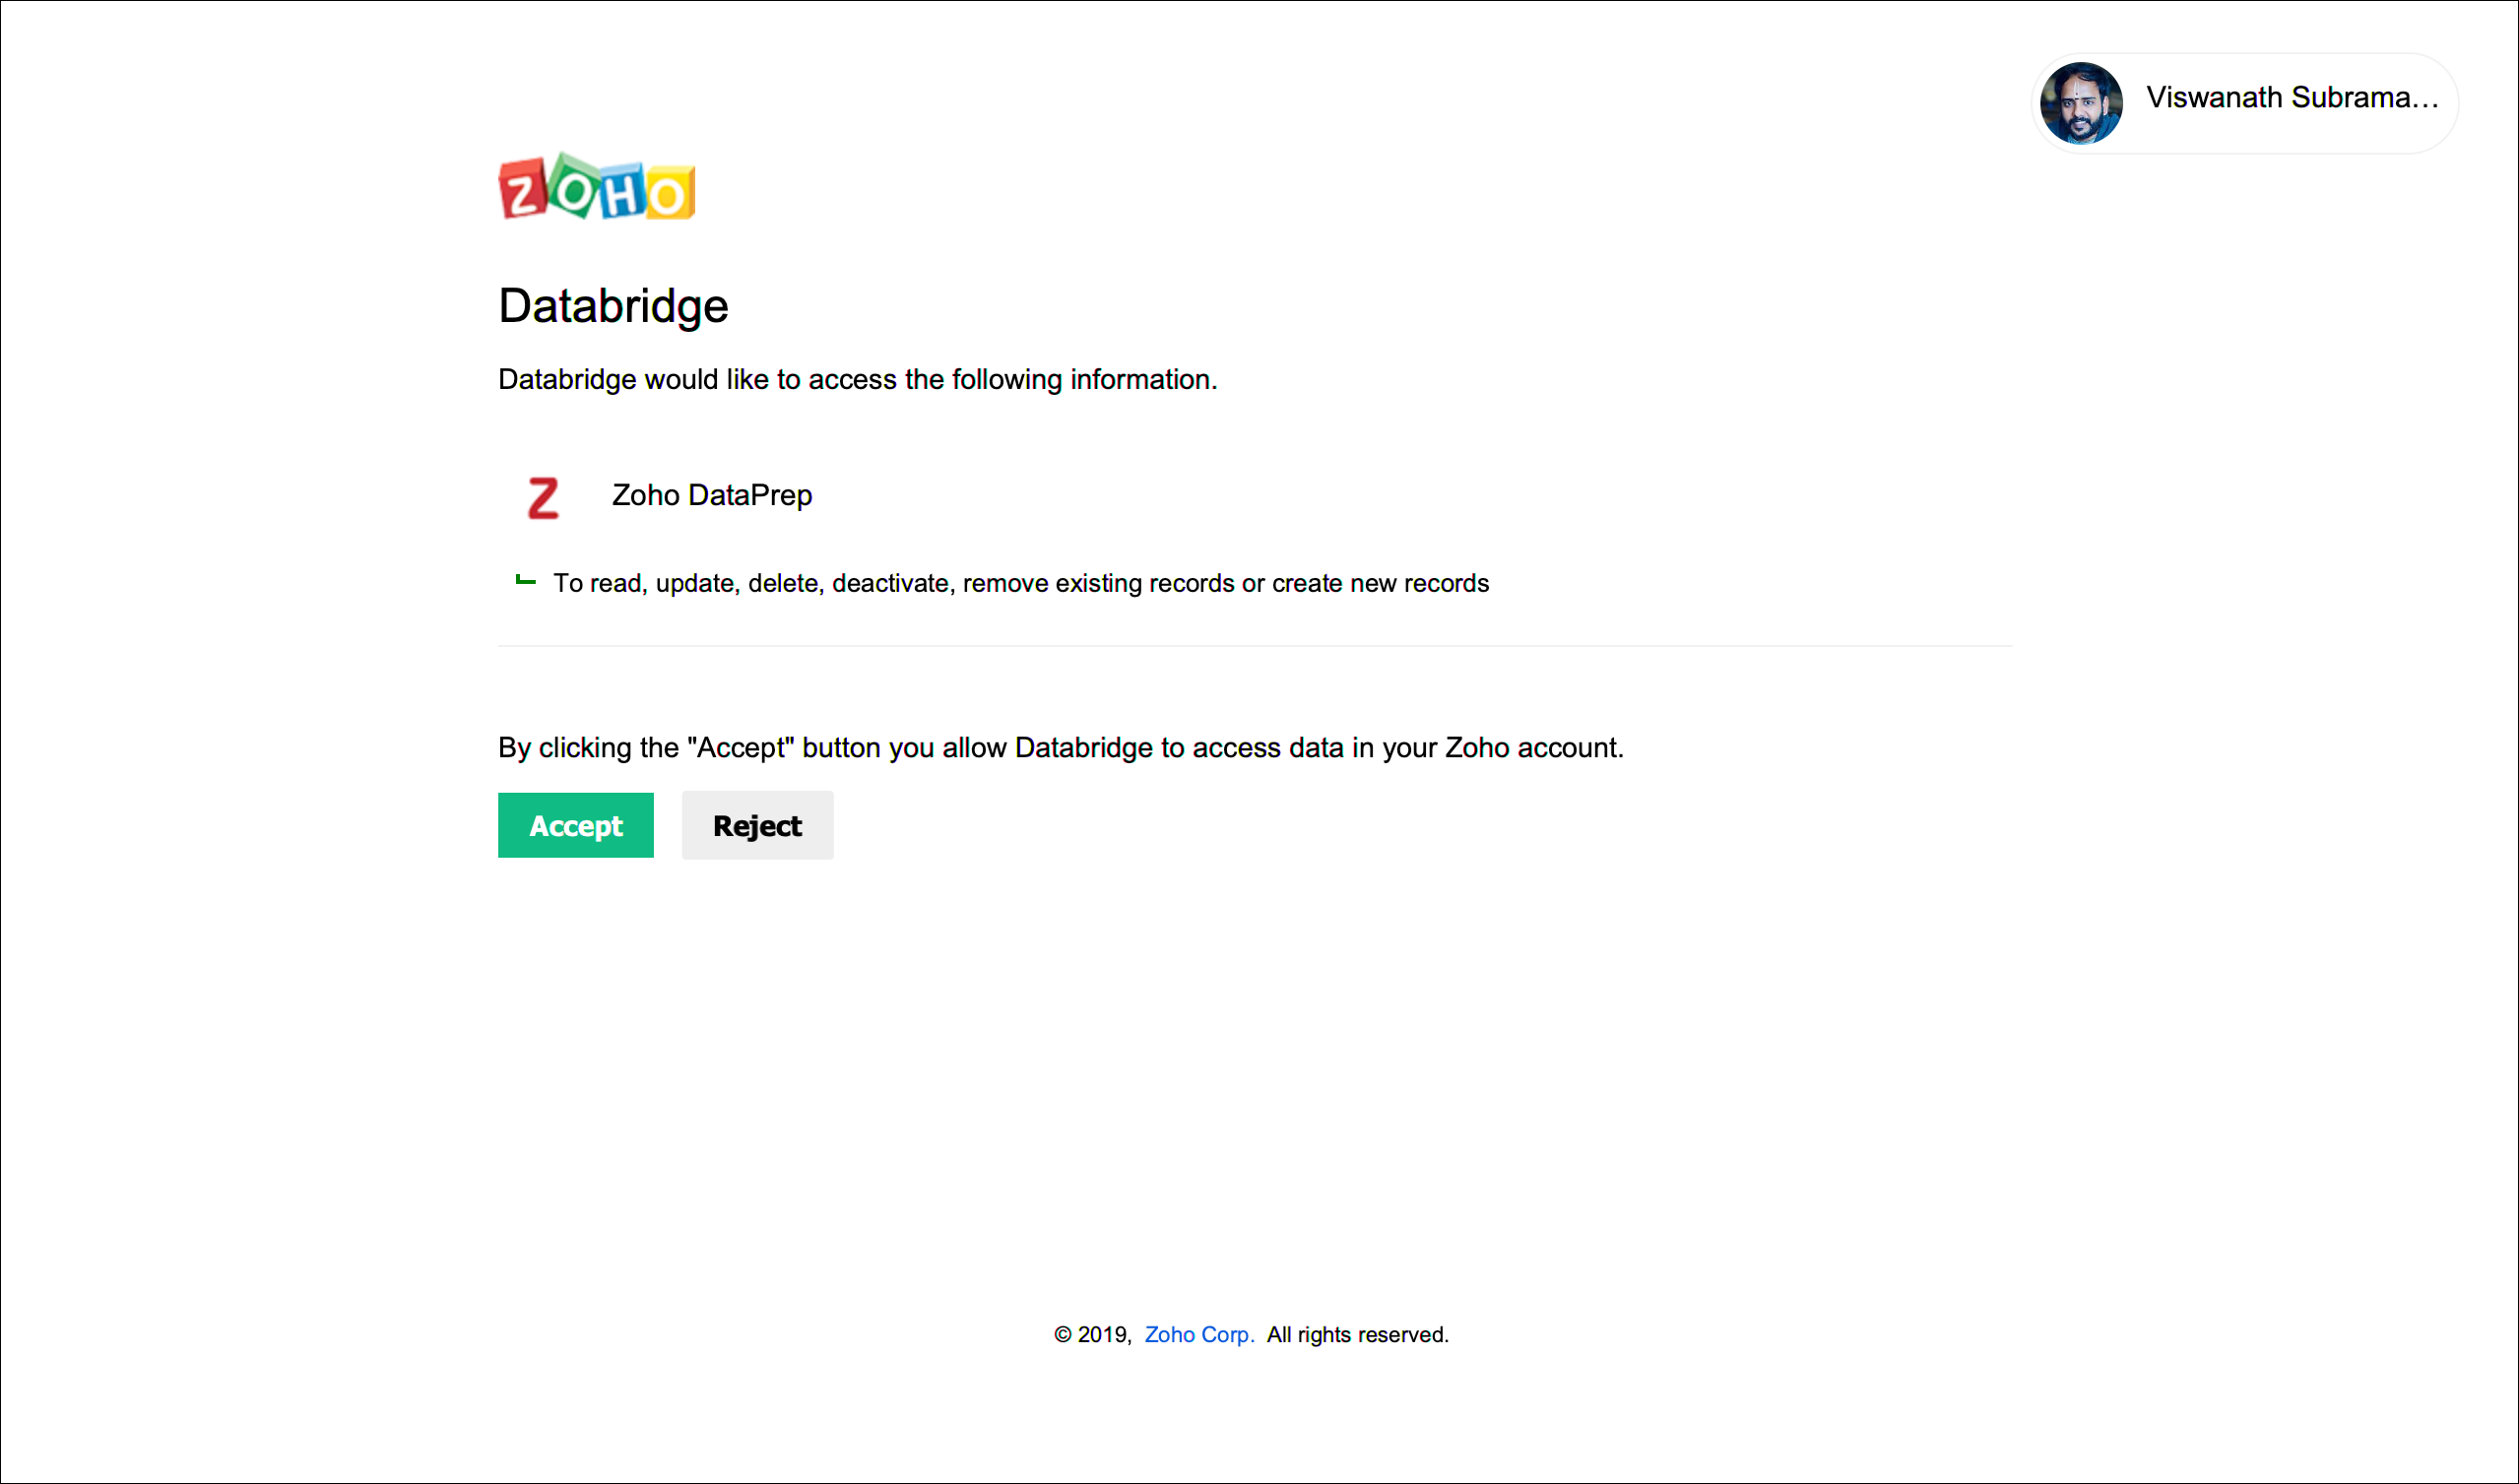Click the 'Databridge would like to access' sentence
The width and height of the screenshot is (2519, 1484).
tap(857, 380)
